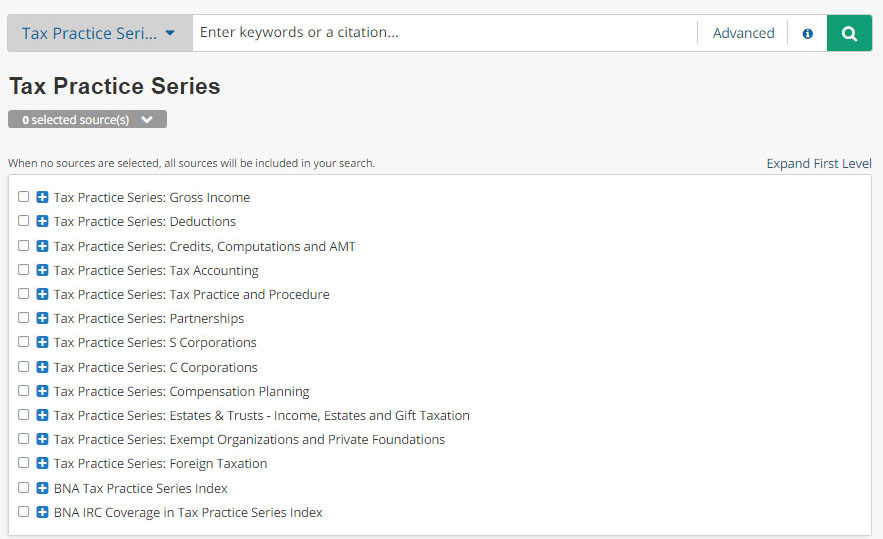This screenshot has height=539, width=883.
Task: Expand the Gross Income plus icon
Action: (42, 197)
